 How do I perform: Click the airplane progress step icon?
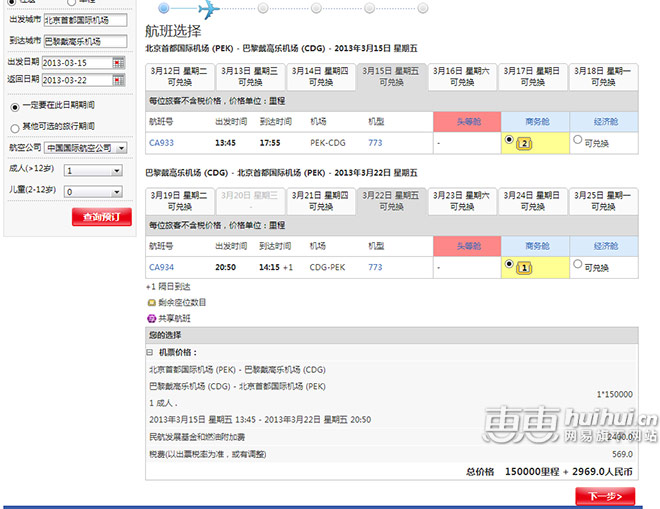coord(209,9)
